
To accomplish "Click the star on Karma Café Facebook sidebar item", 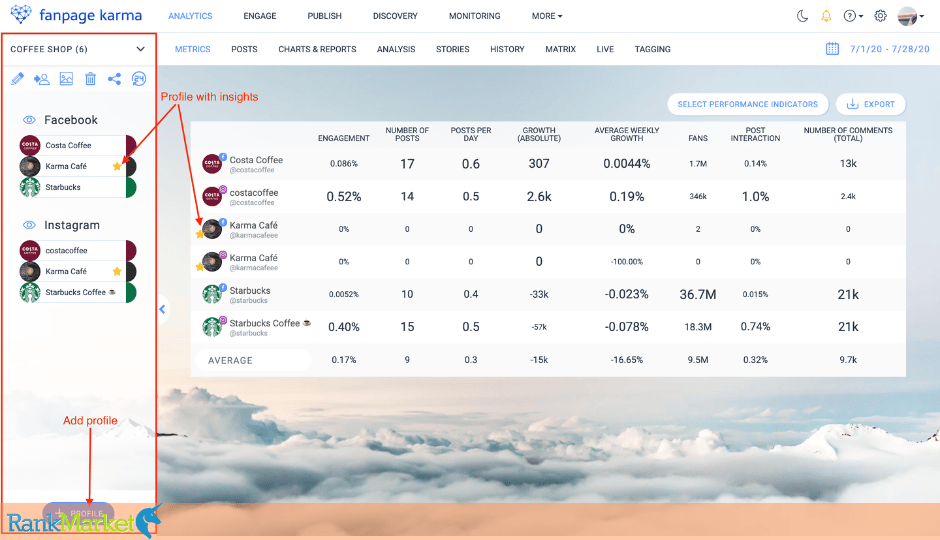I will (117, 166).
